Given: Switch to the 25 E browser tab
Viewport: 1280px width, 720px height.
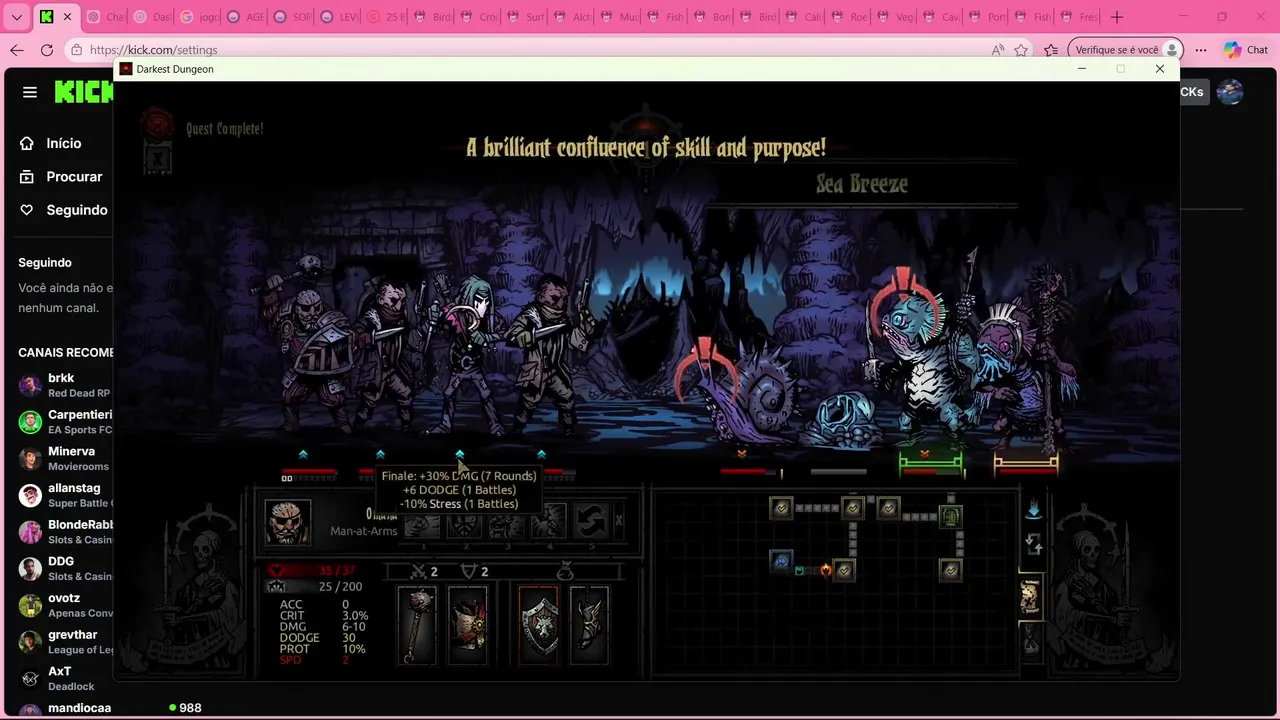Looking at the screenshot, I should point(385,17).
